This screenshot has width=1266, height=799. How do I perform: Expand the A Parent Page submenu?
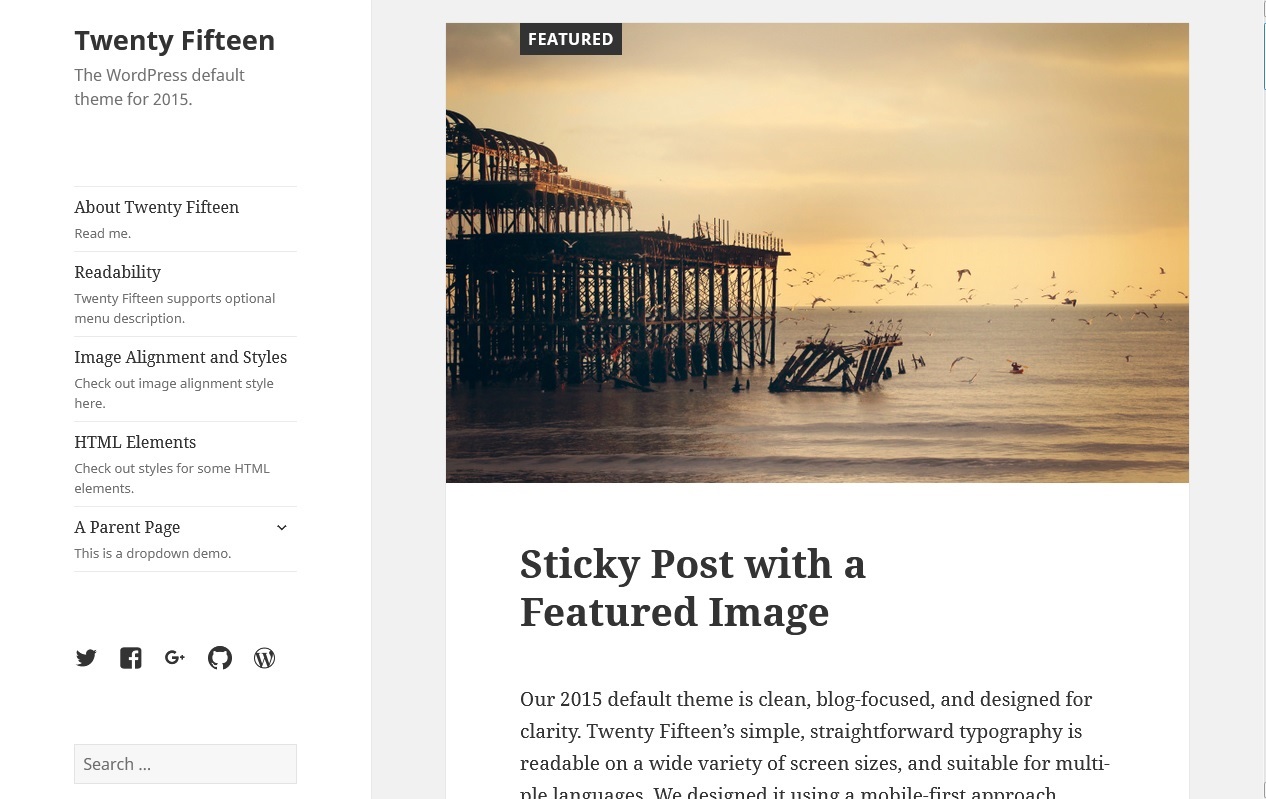tap(282, 527)
